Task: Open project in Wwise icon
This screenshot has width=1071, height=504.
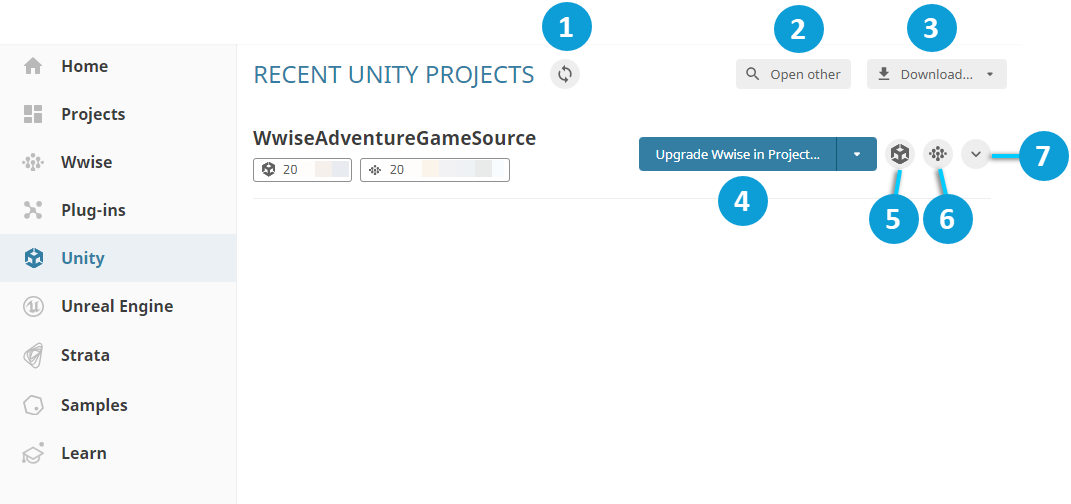Action: pos(938,154)
